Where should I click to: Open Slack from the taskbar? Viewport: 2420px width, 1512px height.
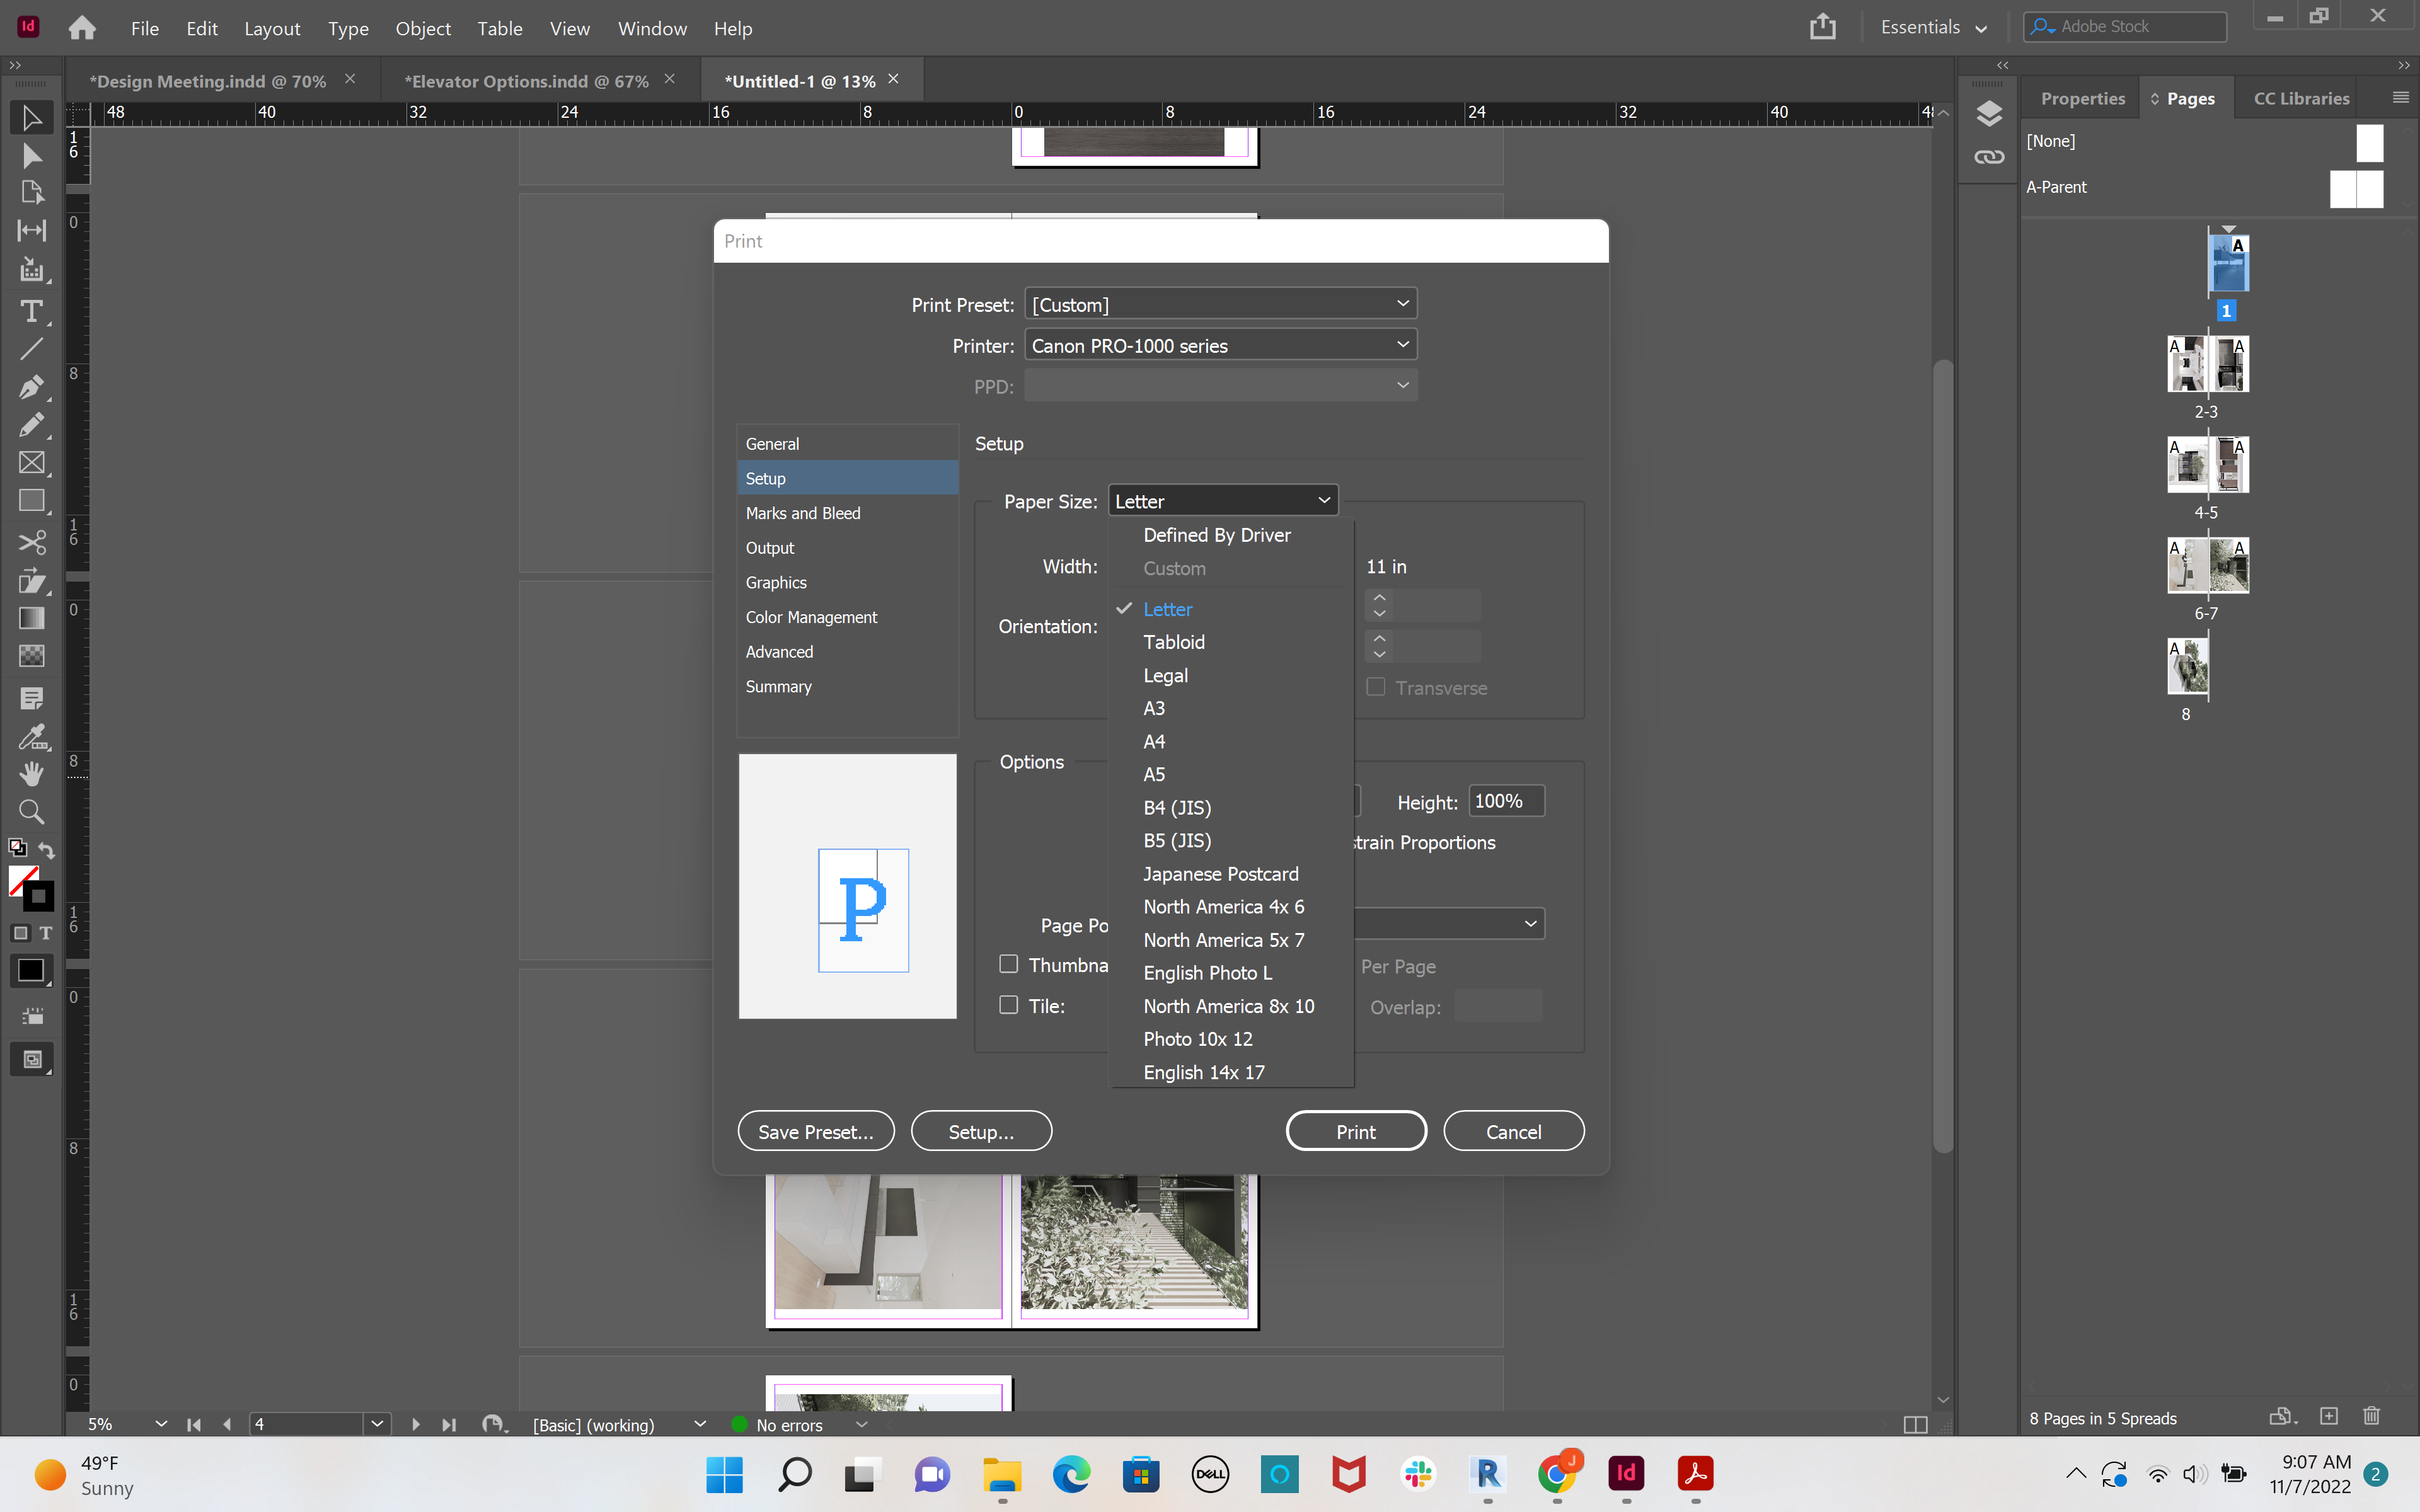coord(1418,1474)
